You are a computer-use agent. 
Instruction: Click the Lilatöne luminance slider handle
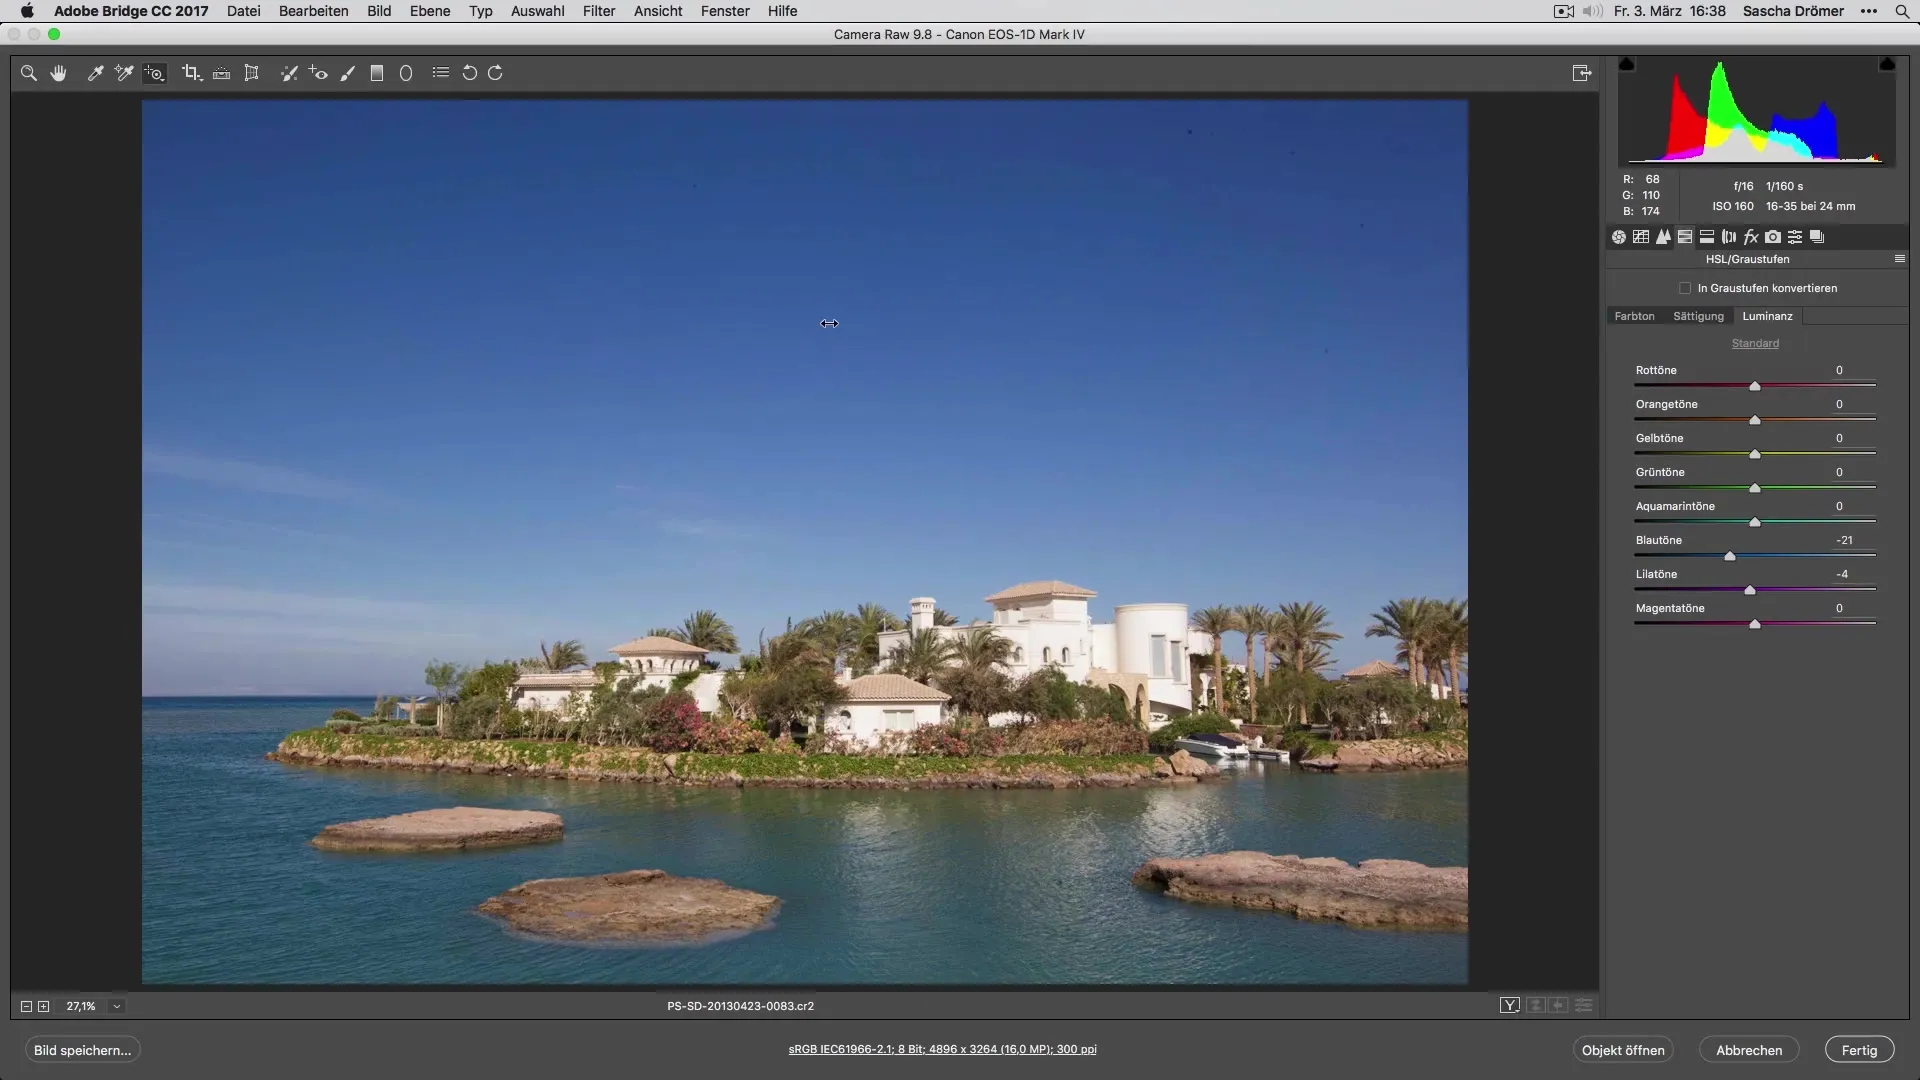point(1750,590)
